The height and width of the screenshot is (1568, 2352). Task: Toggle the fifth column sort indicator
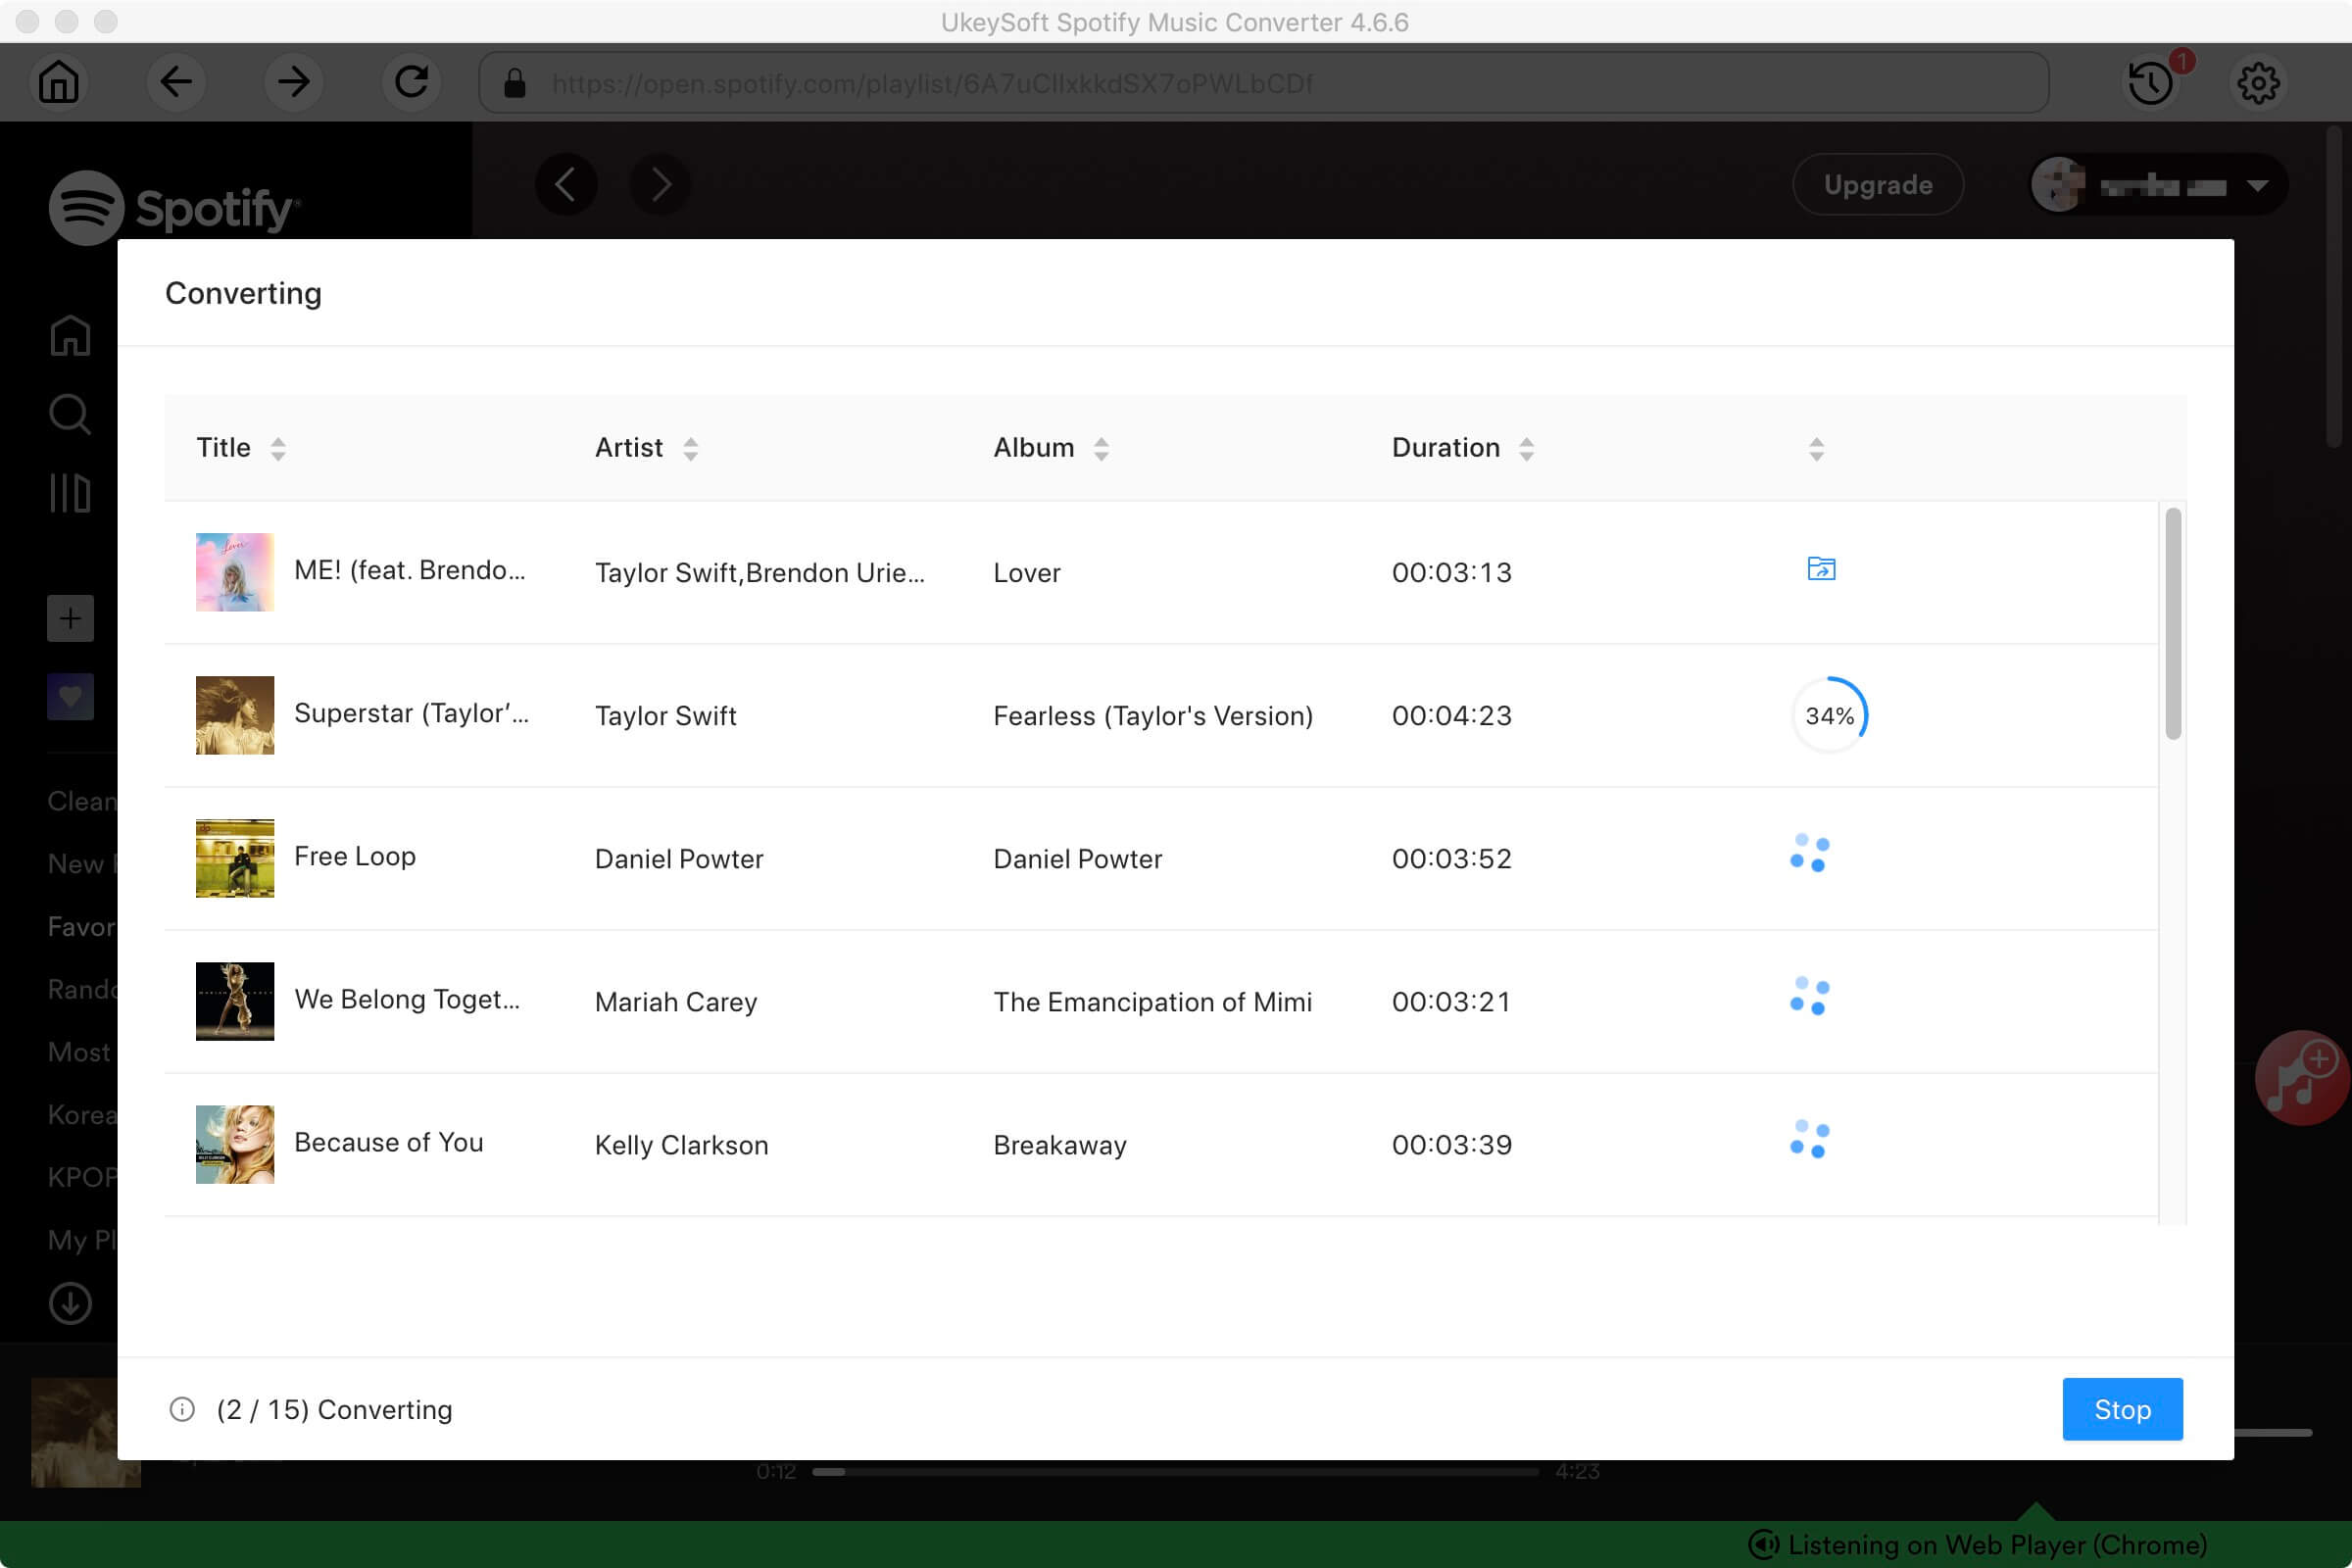pos(1817,446)
